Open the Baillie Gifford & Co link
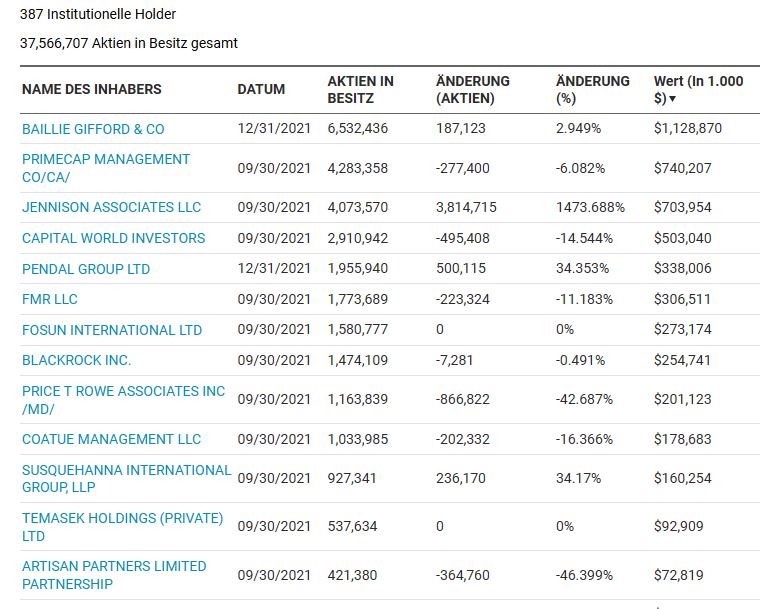 point(93,129)
